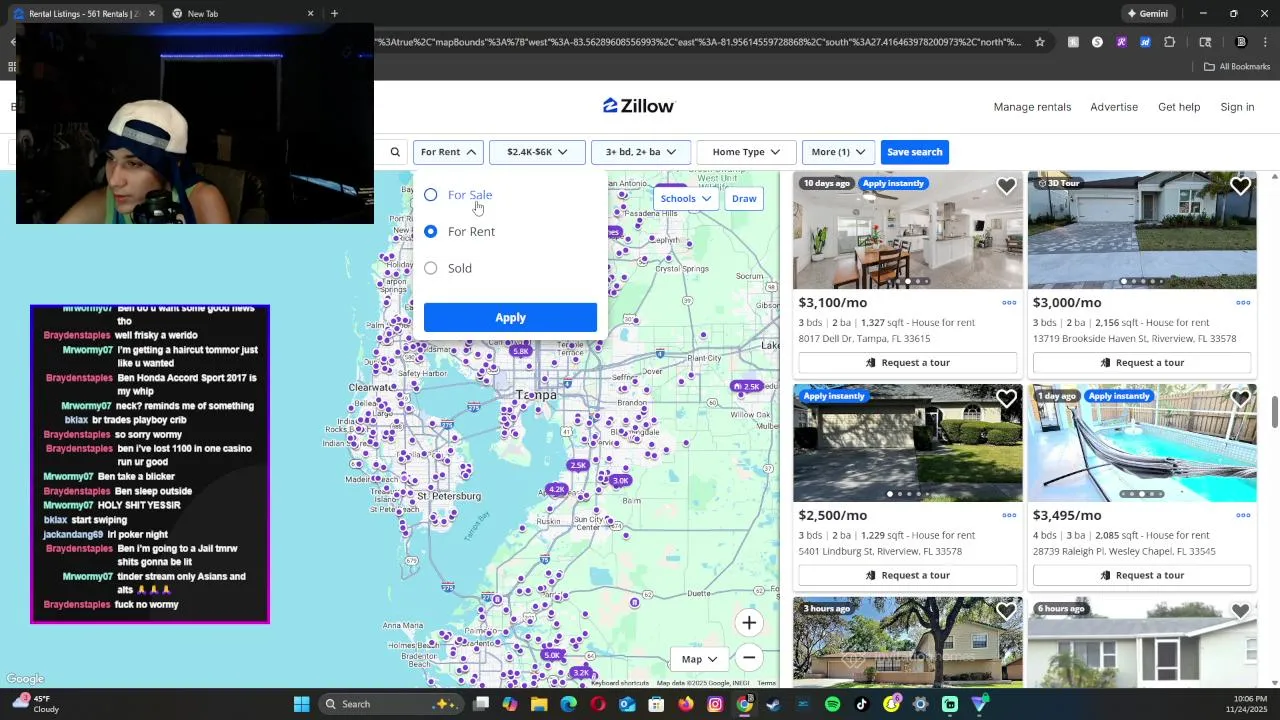Viewport: 1280px width, 720px height.
Task: Click the search magnifier icon beside For Rent
Action: (x=395, y=152)
